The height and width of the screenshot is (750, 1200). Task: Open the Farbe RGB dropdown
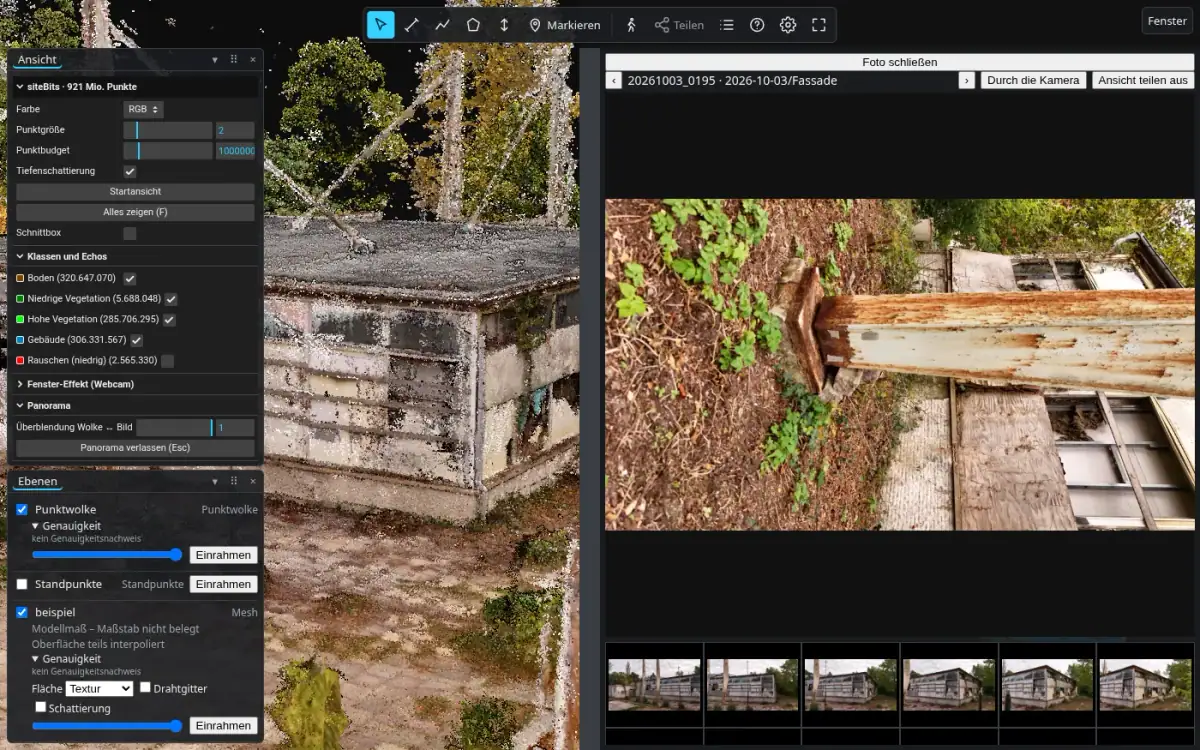143,109
